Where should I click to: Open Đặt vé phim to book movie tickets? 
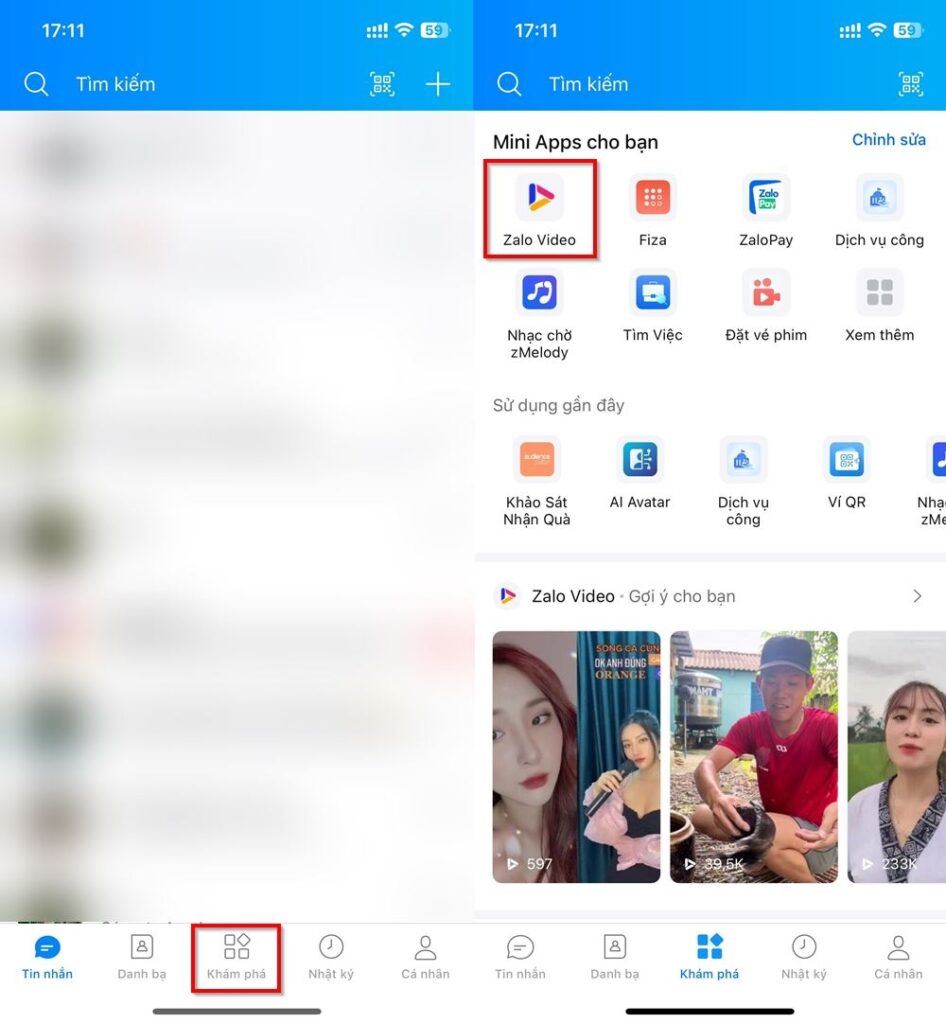765,292
